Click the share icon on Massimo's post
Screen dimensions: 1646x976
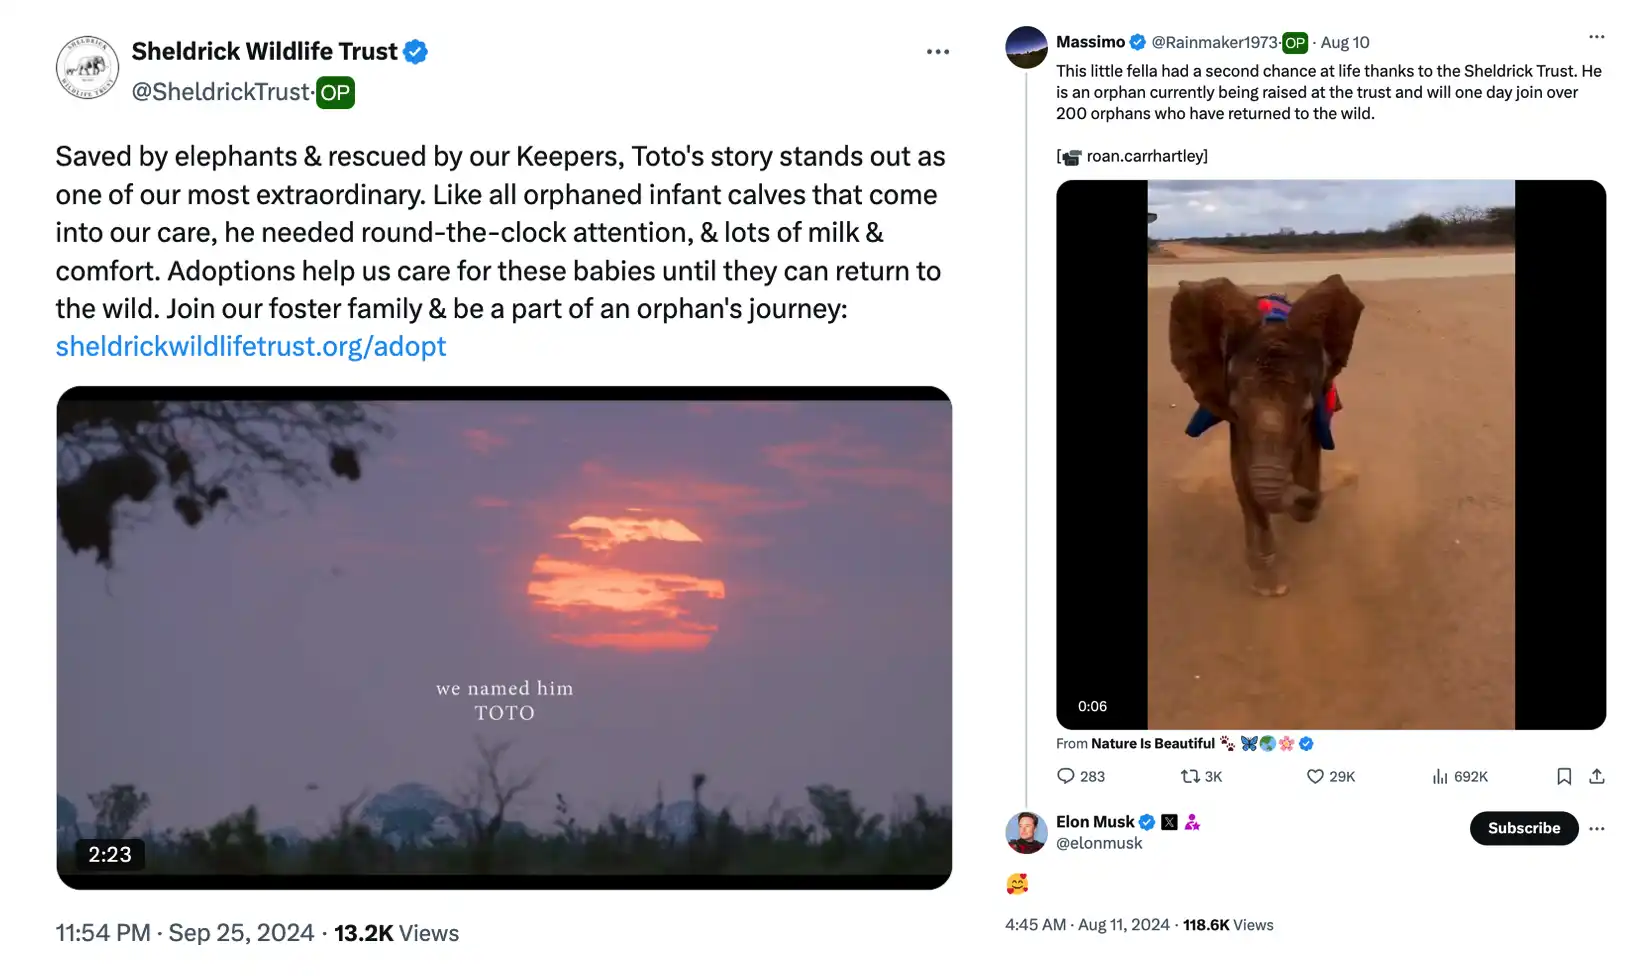coord(1597,776)
